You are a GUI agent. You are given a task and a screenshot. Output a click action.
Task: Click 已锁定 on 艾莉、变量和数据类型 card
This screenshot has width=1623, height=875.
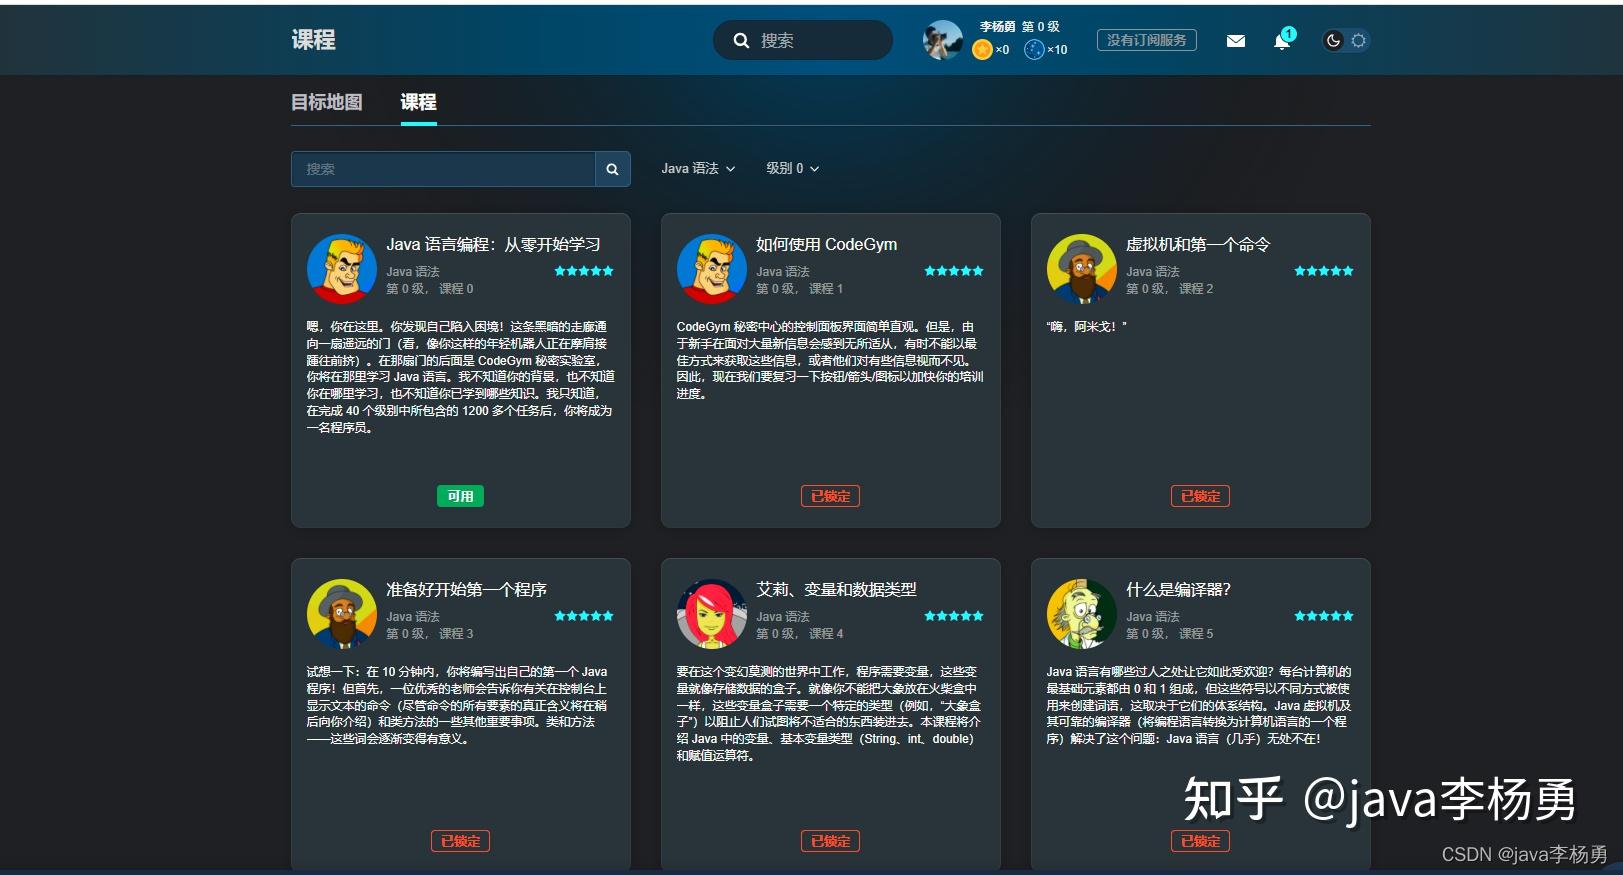pos(830,841)
